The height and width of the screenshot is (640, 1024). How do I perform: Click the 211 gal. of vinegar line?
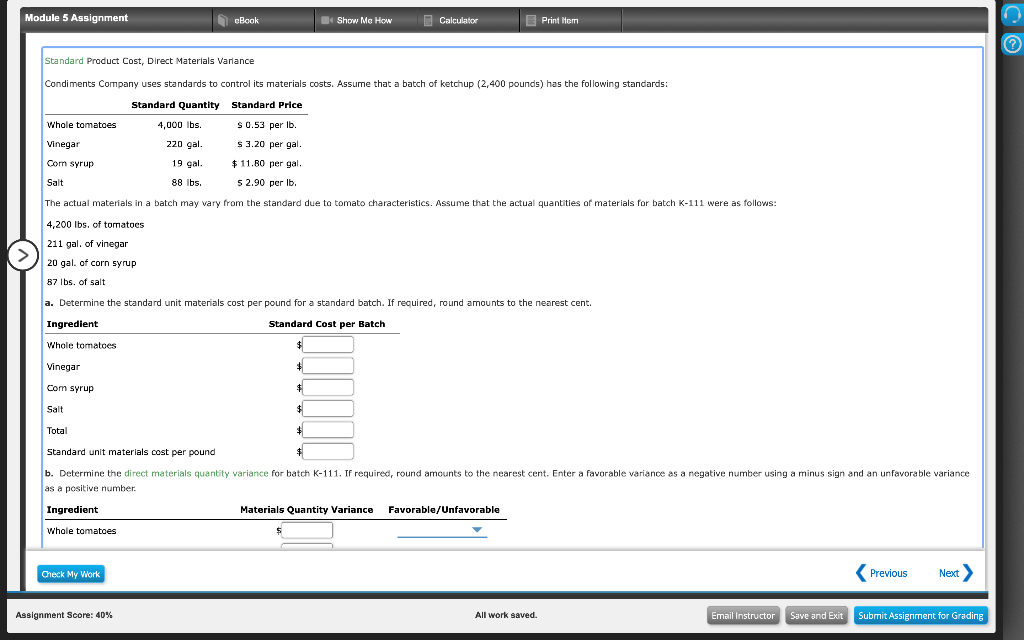pos(88,244)
